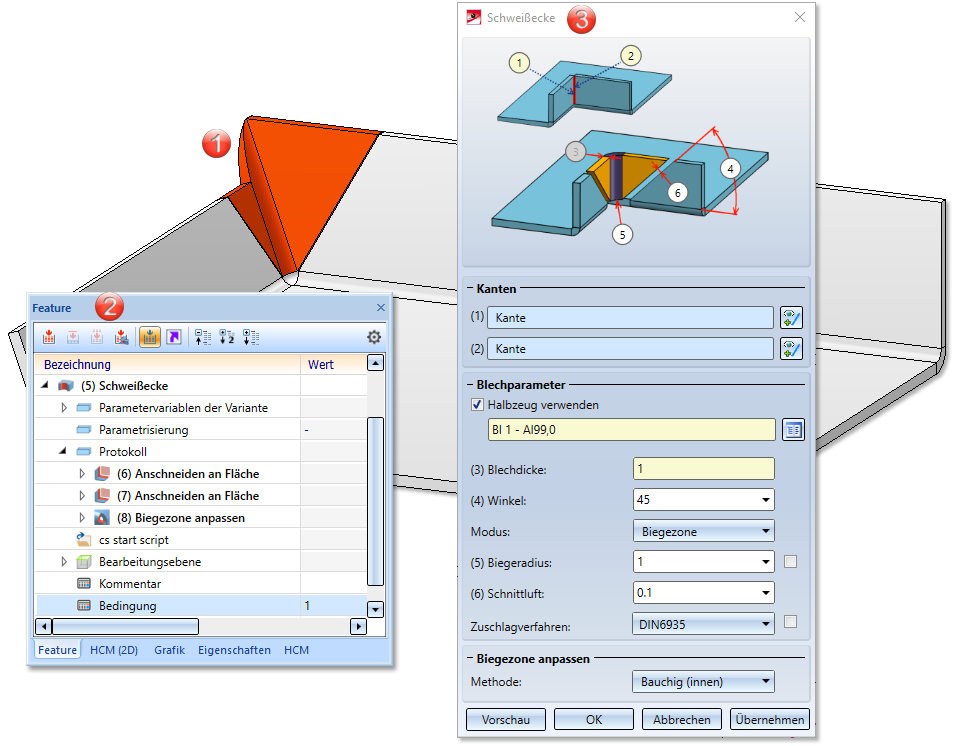Switch to the Eigenschaften tab

coord(234,650)
